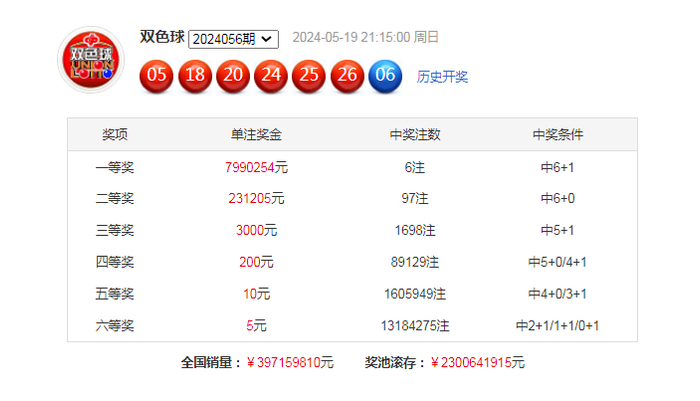Click winner count 1698注
700x401 pixels.
click(415, 230)
